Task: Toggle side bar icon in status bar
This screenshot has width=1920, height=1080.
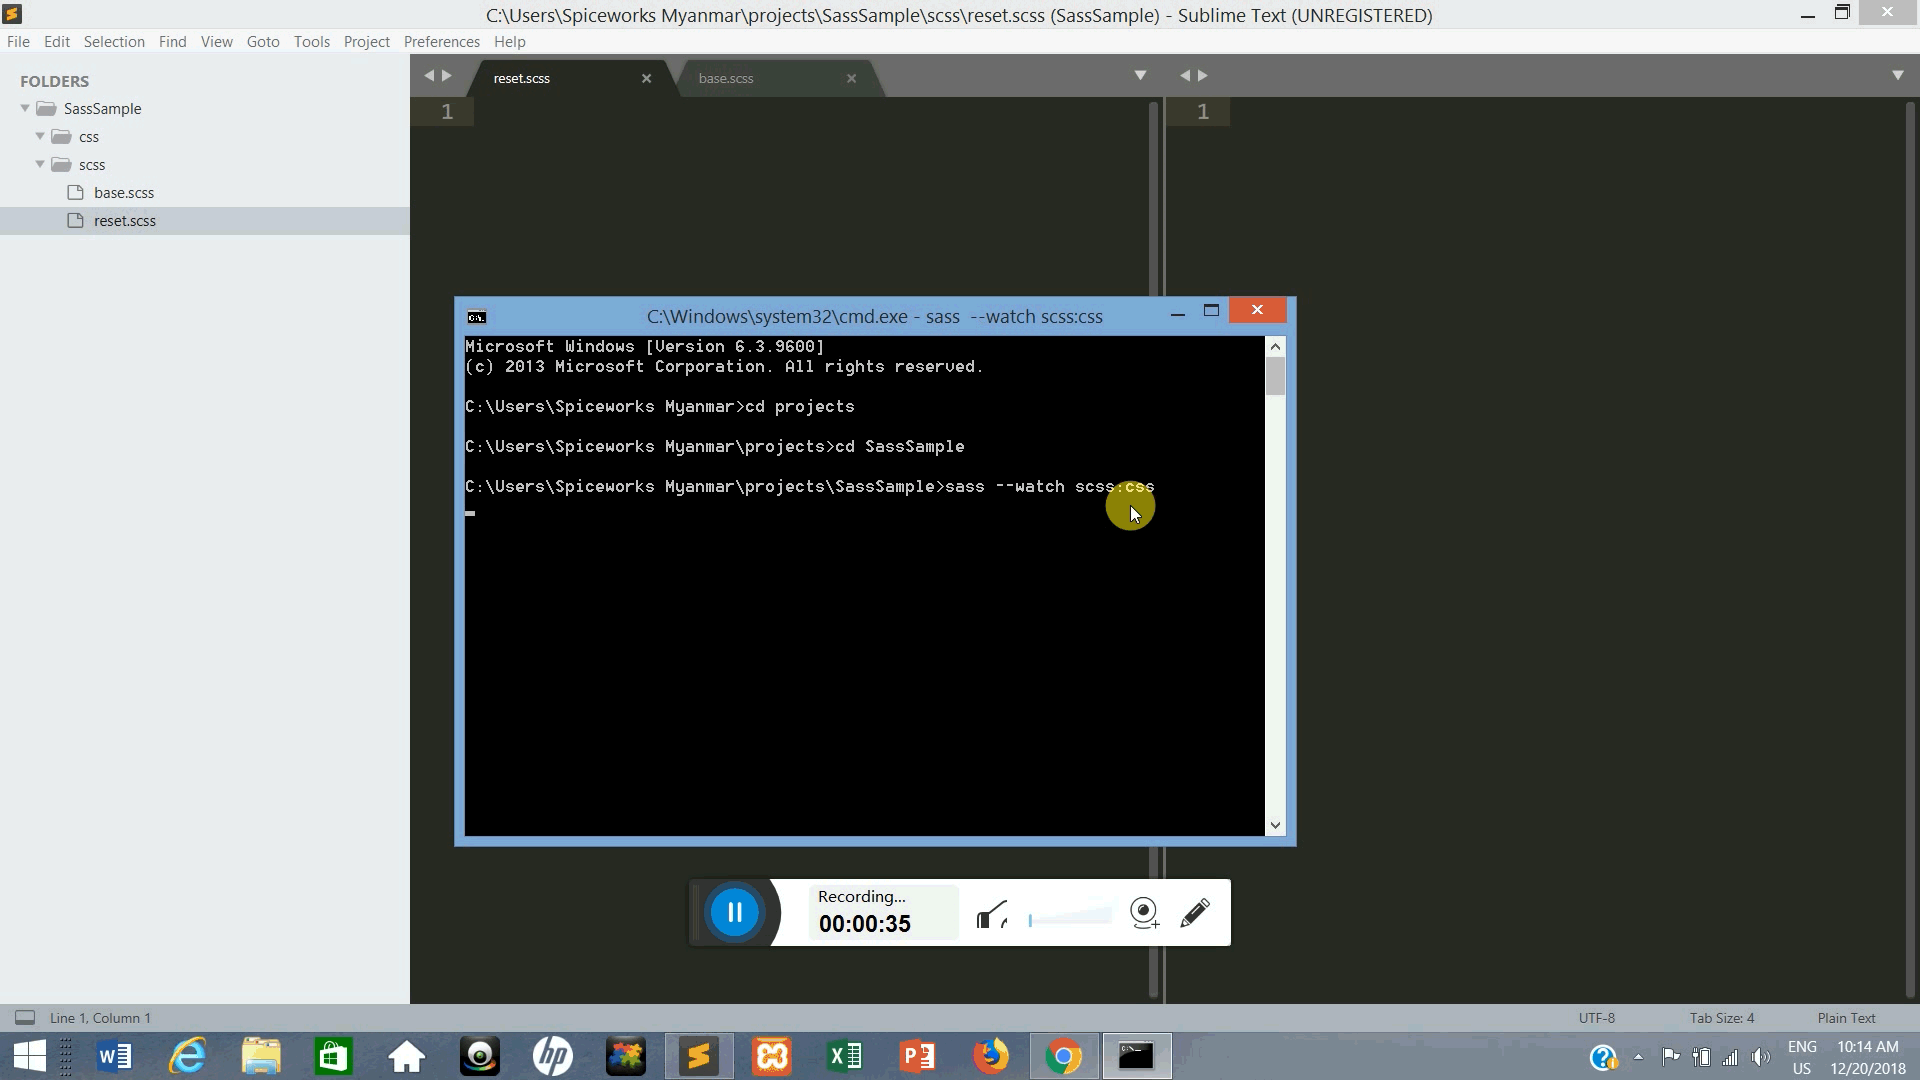Action: tap(25, 1018)
